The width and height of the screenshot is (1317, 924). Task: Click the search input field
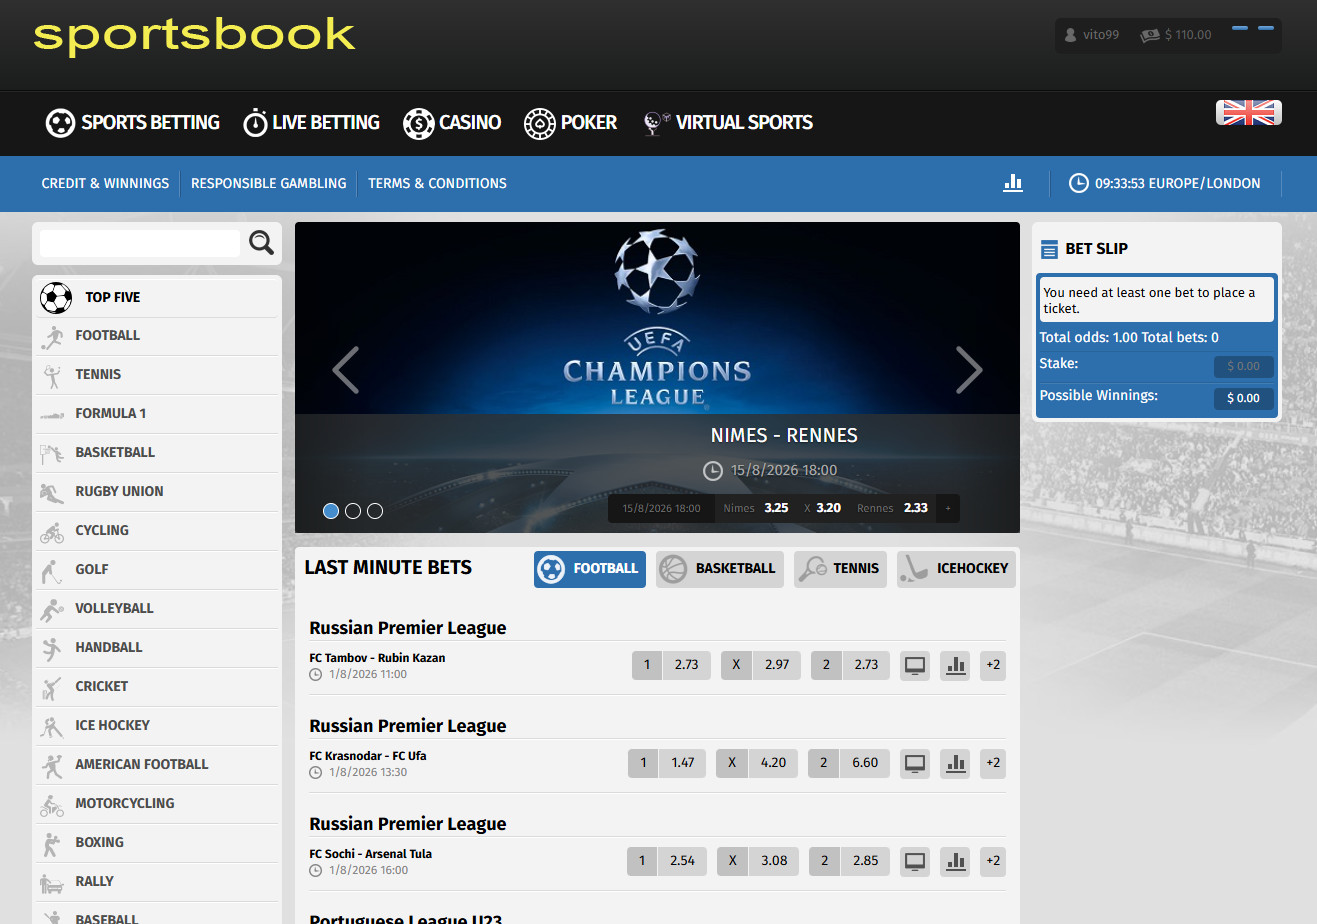click(x=140, y=243)
